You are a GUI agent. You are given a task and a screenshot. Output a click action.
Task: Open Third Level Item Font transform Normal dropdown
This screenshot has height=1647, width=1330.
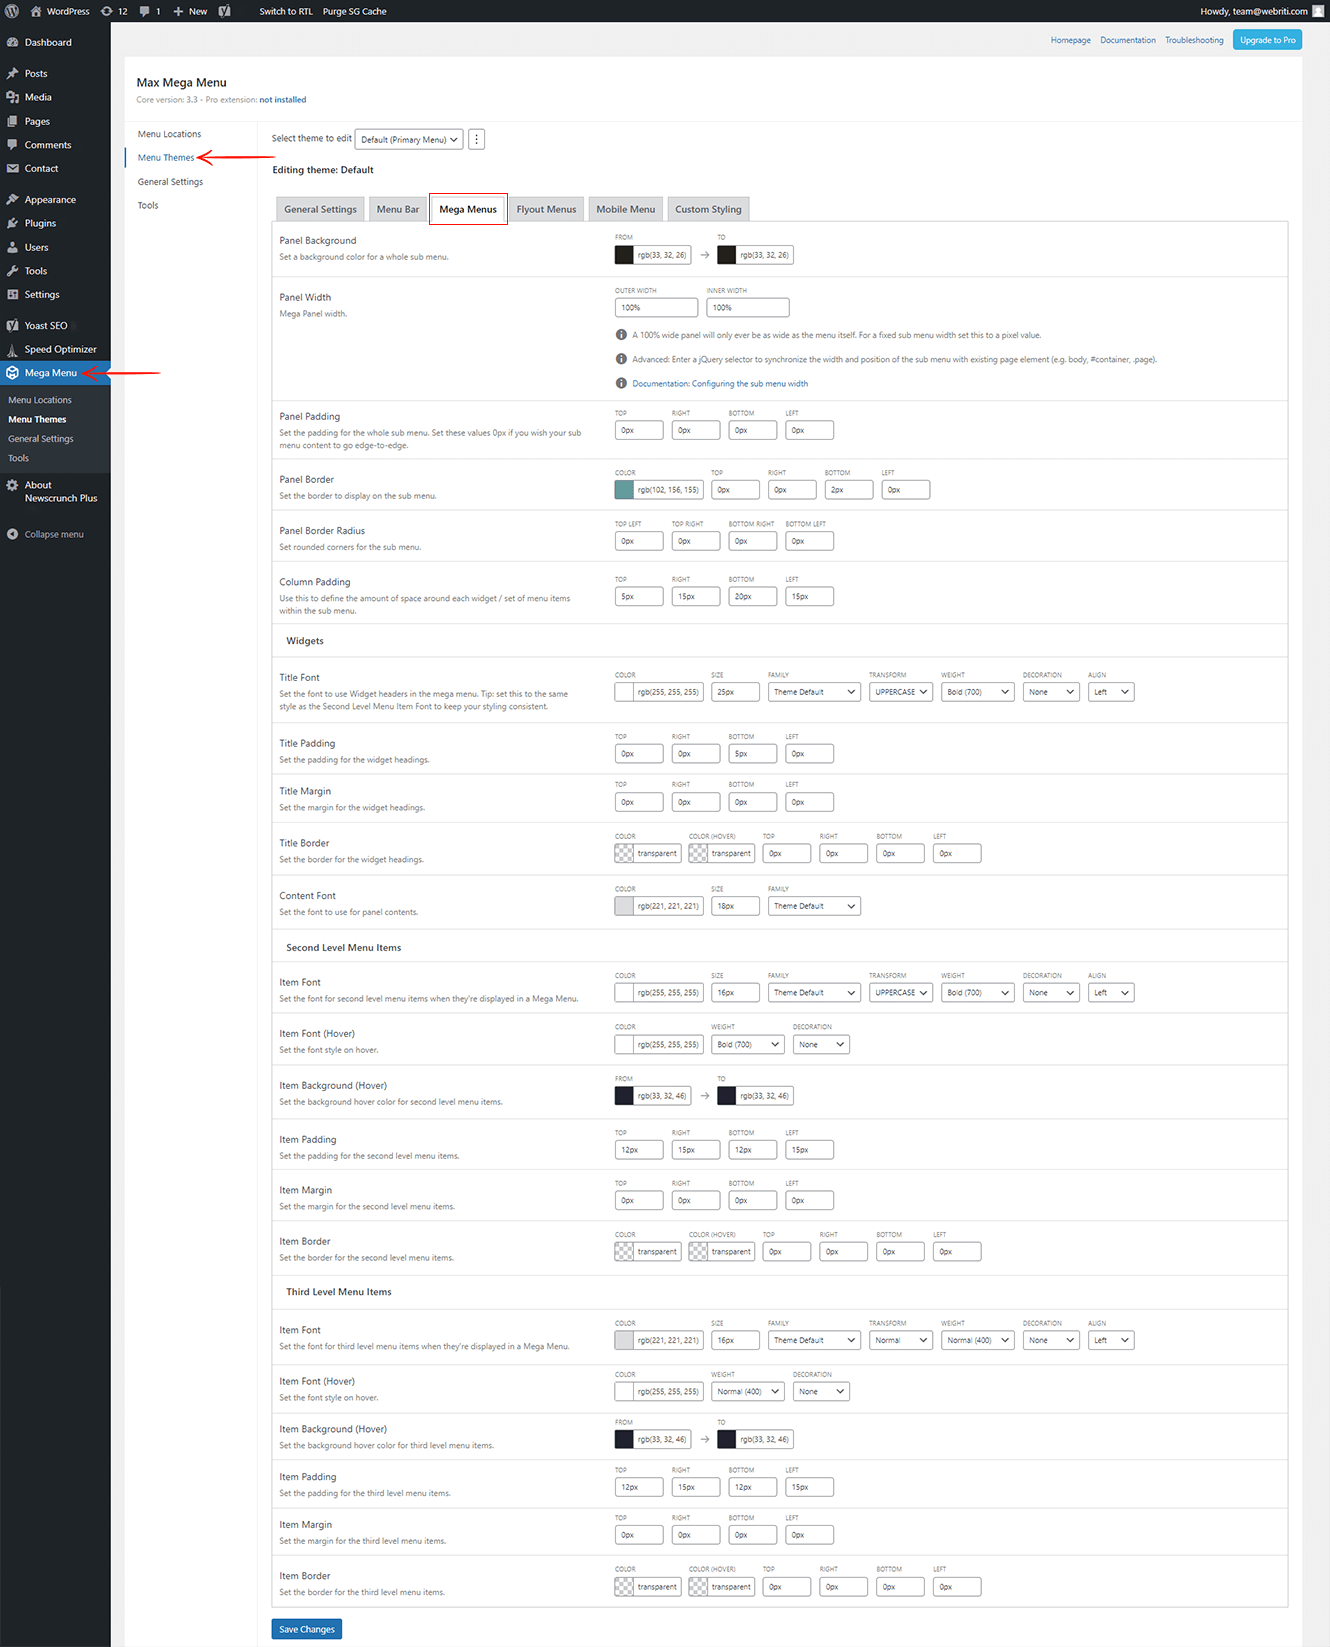[x=901, y=1340]
